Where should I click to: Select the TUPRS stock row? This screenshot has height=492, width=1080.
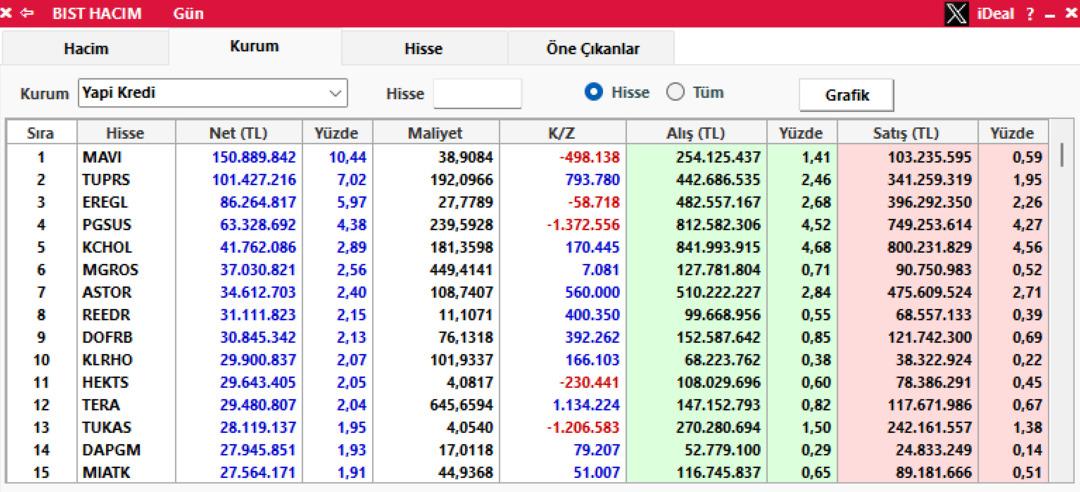528,180
